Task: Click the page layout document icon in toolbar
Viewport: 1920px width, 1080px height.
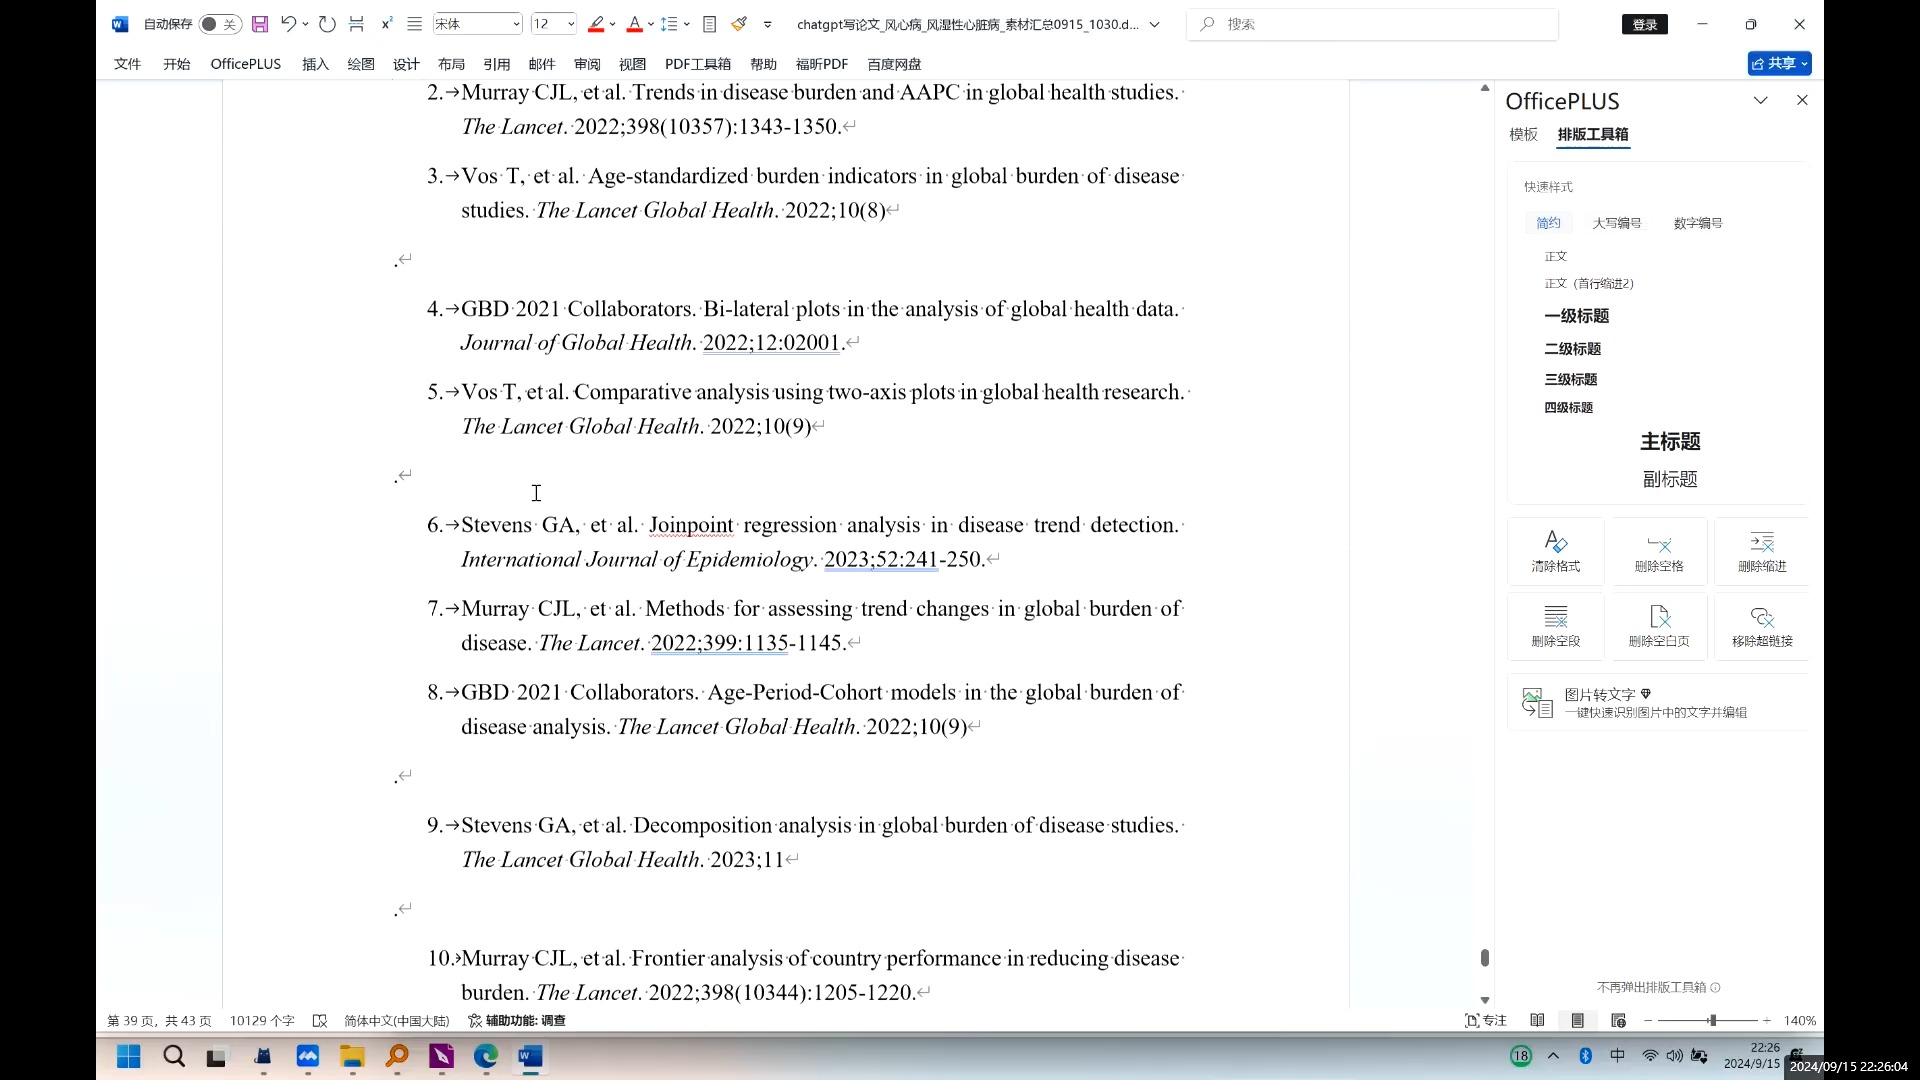Action: tap(709, 24)
